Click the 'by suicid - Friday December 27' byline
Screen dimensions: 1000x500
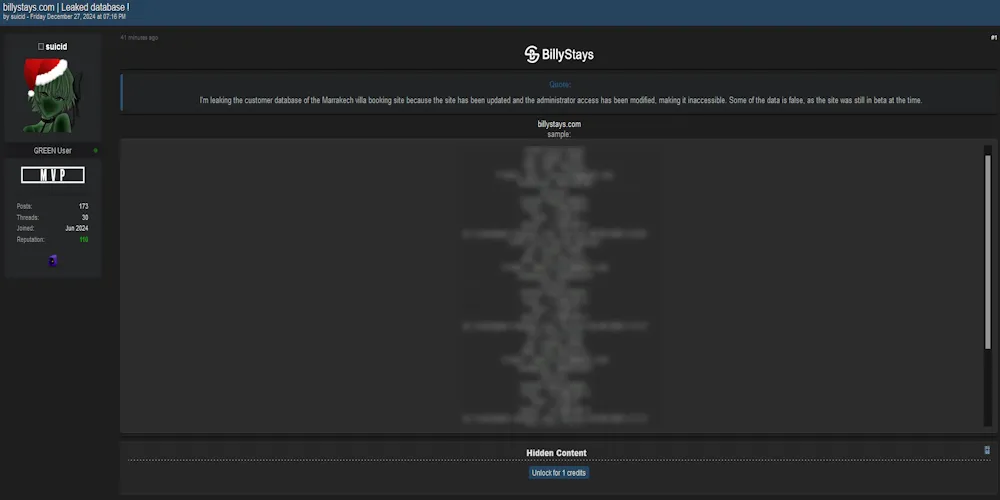pyautogui.click(x=64, y=17)
